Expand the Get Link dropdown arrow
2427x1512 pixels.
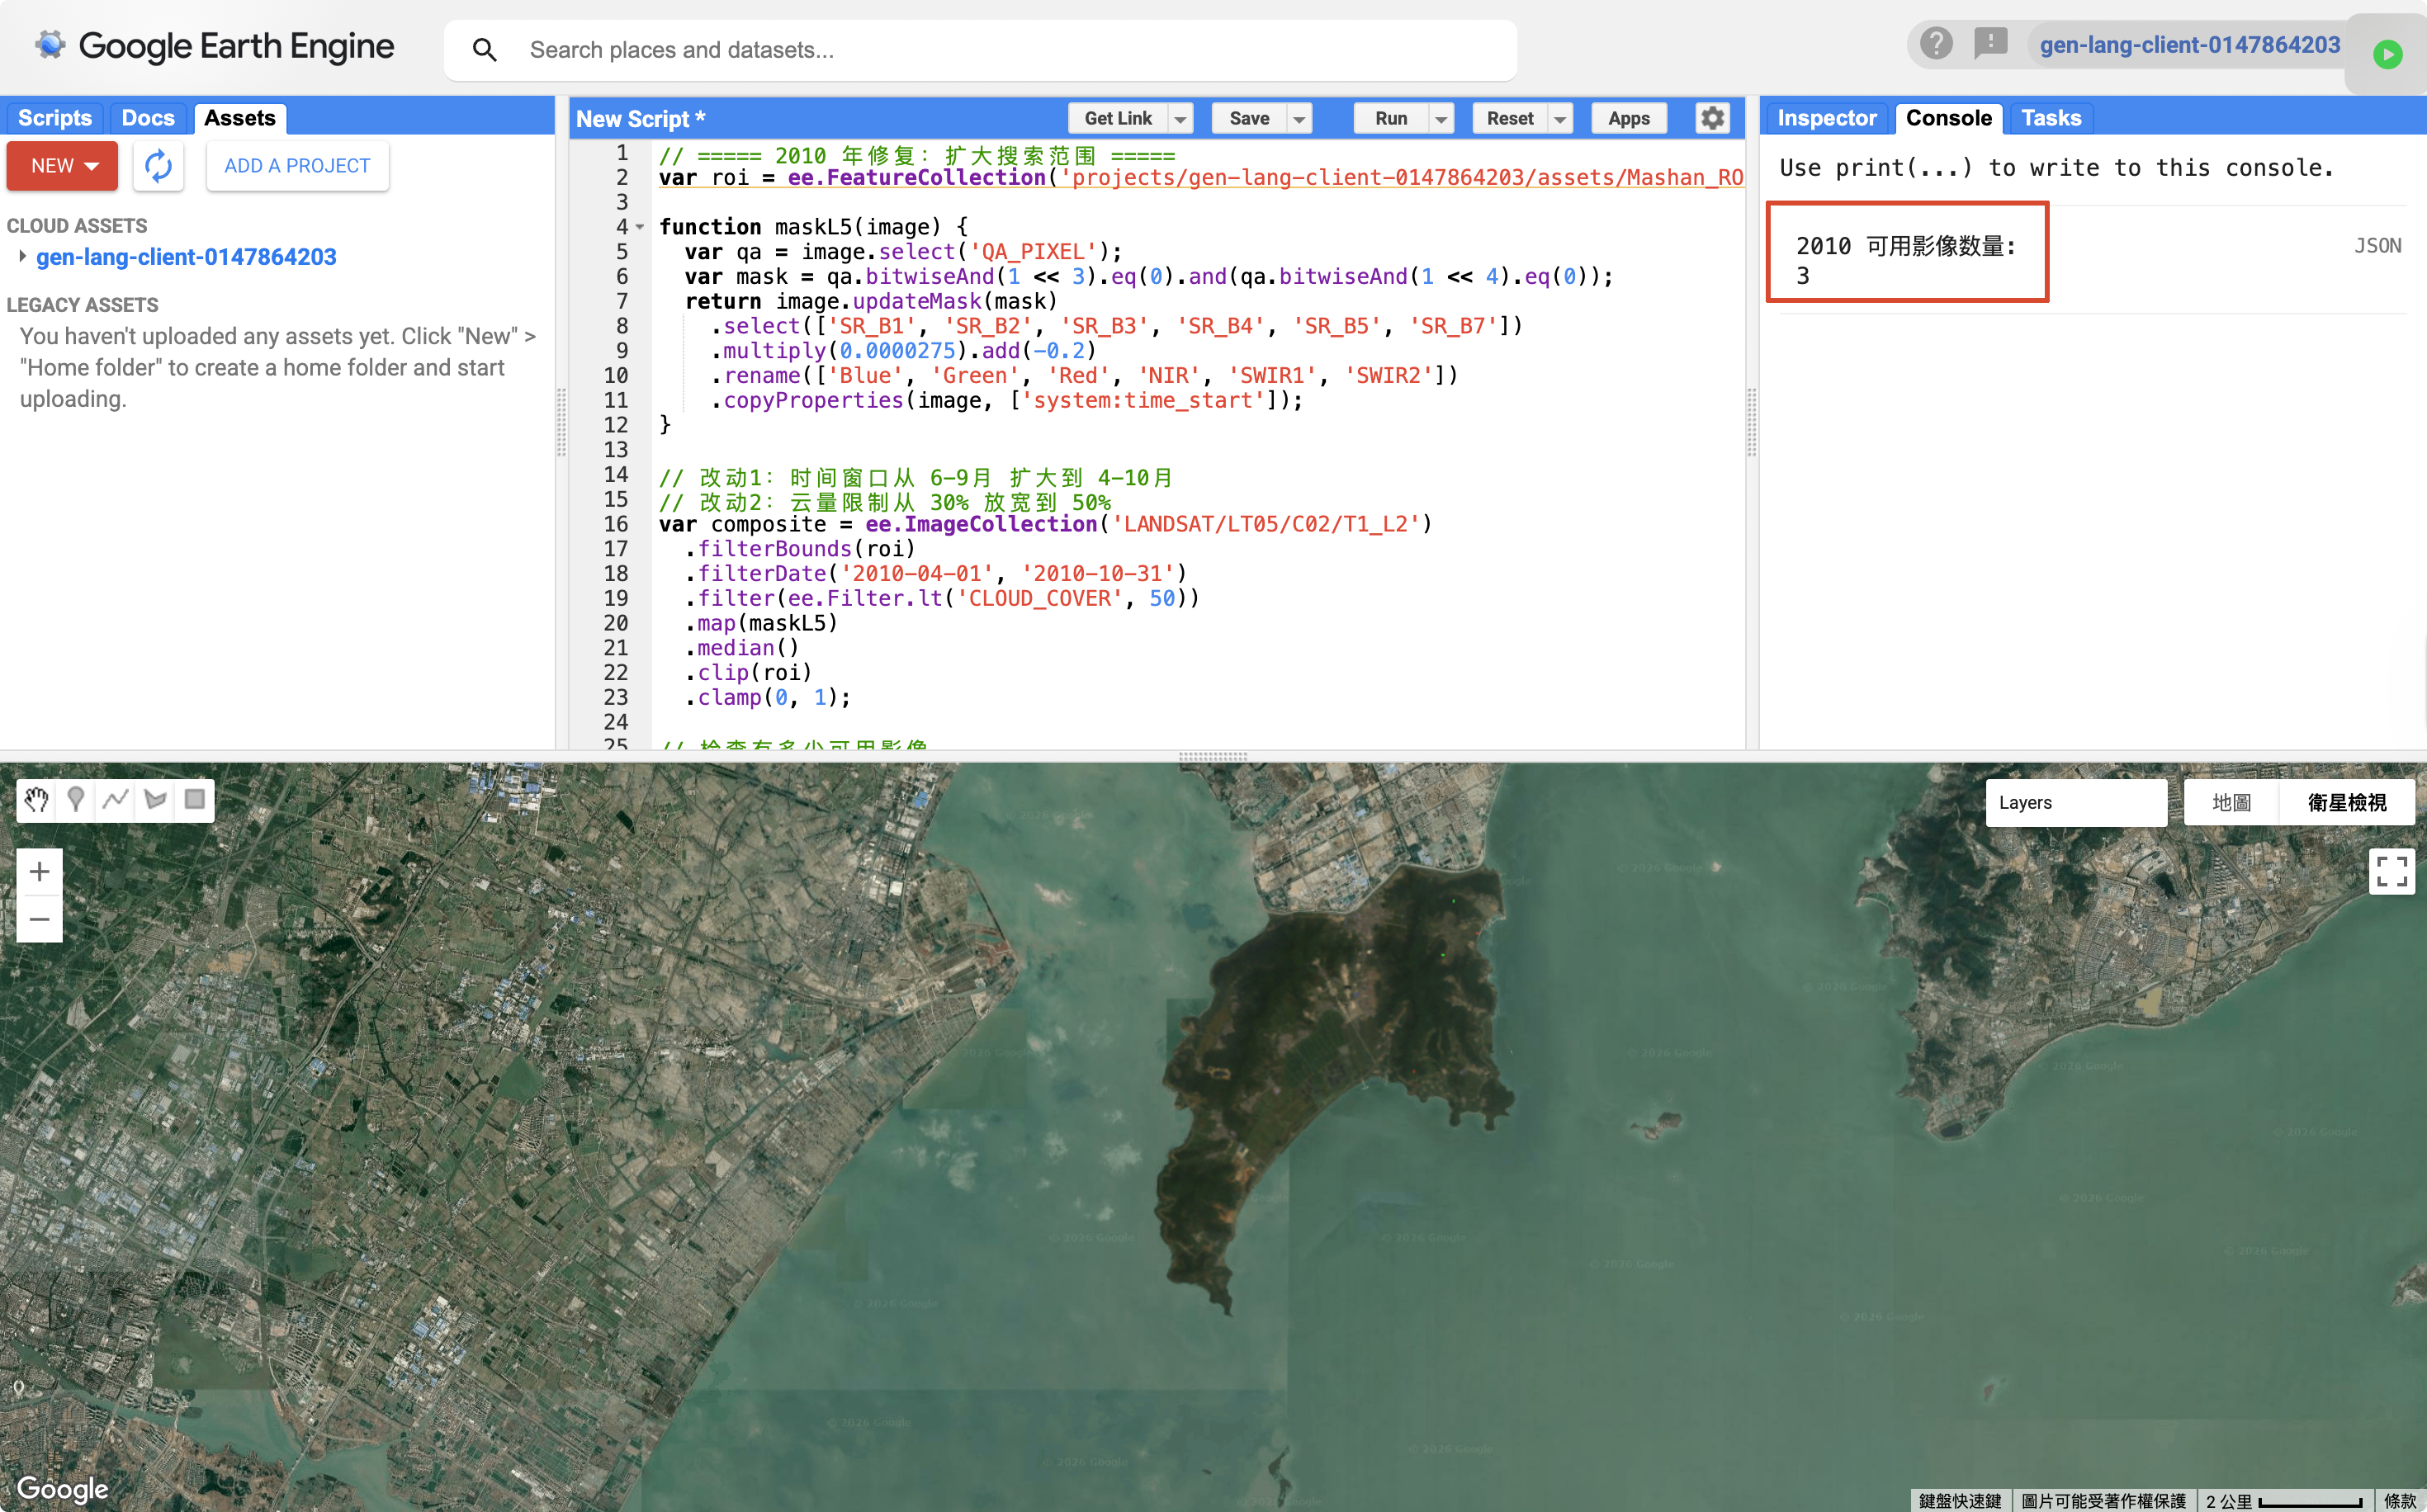[1181, 119]
